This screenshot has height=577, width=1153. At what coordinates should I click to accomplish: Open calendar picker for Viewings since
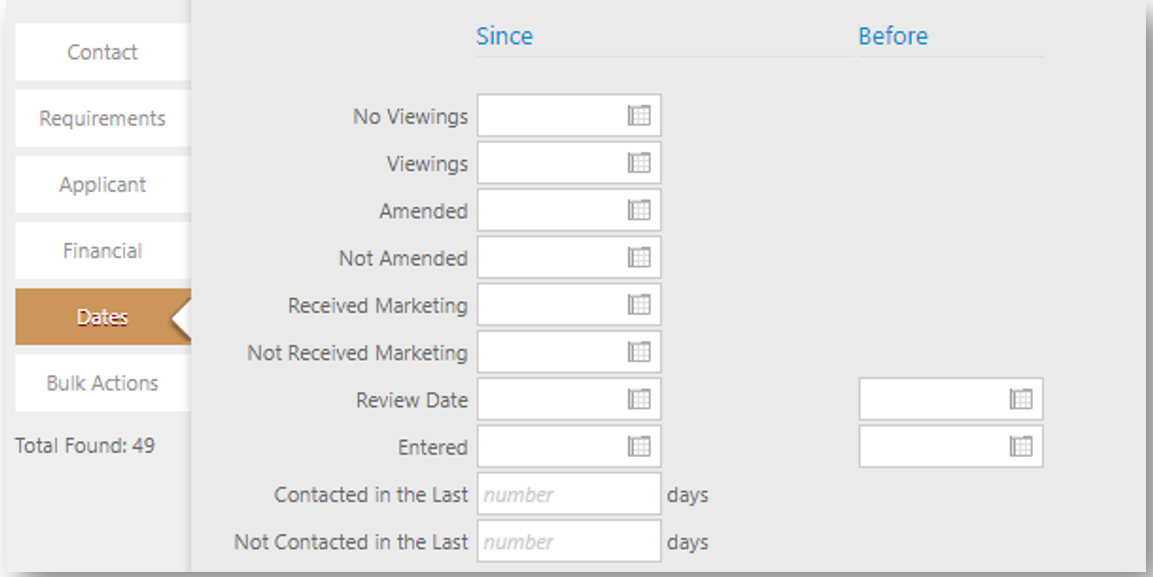pyautogui.click(x=639, y=163)
